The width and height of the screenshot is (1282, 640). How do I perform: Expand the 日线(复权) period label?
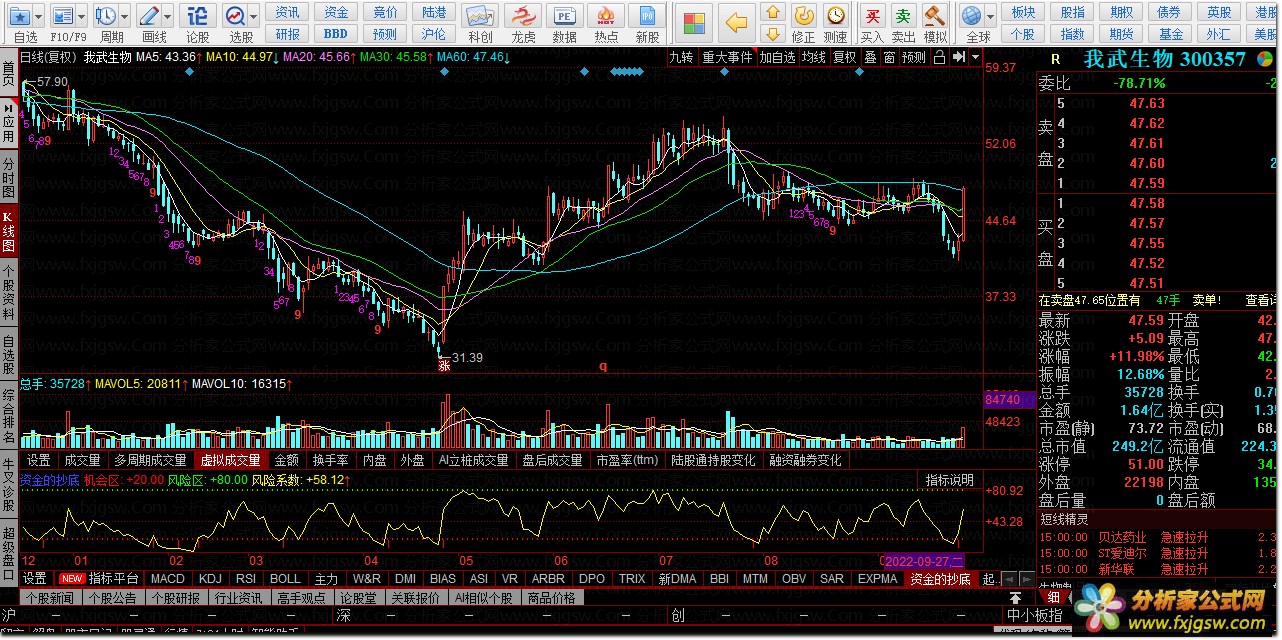click(x=49, y=57)
